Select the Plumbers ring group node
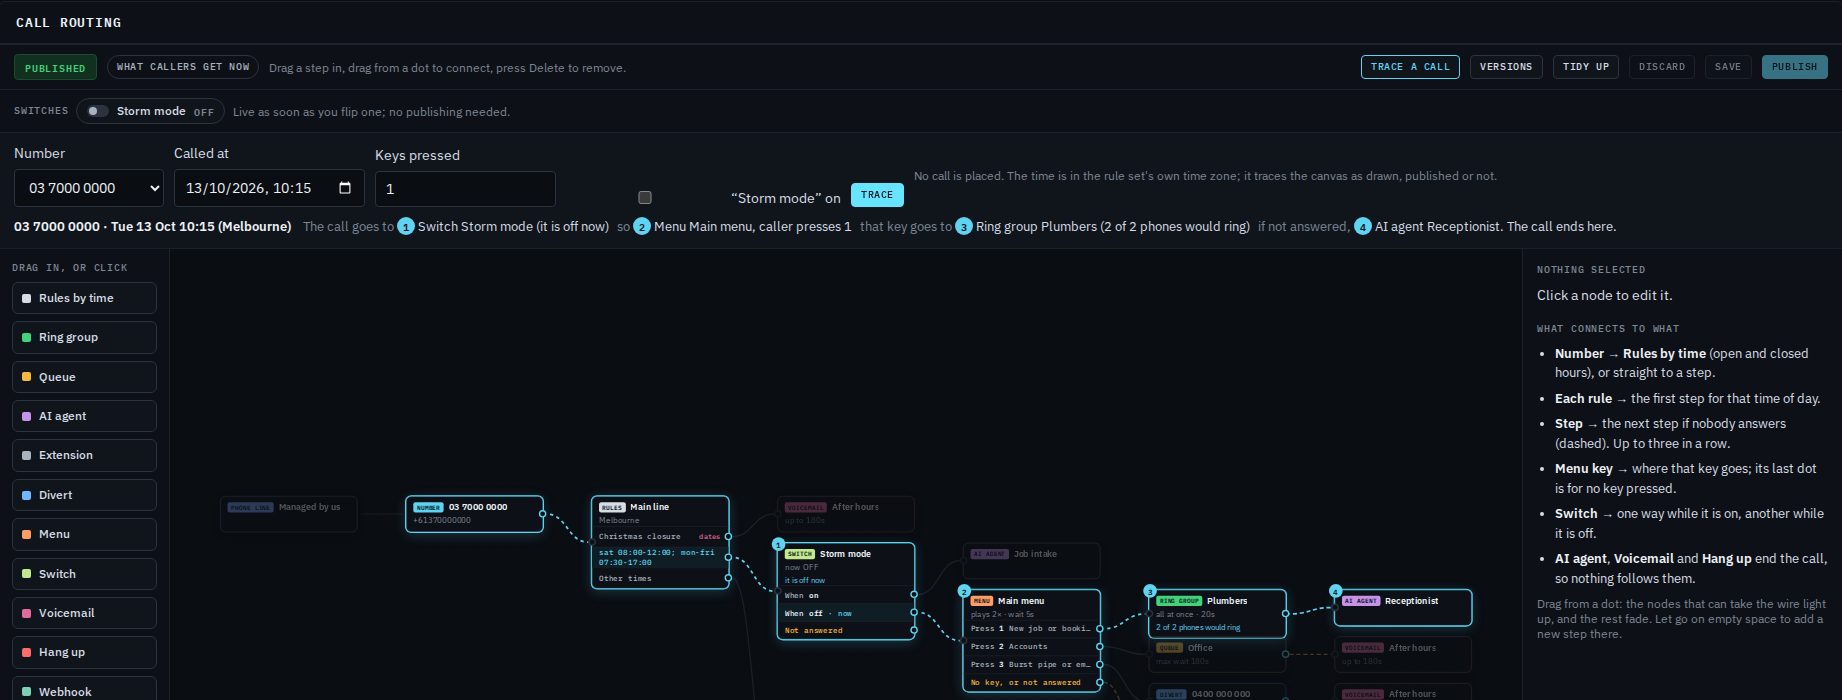 [1217, 613]
